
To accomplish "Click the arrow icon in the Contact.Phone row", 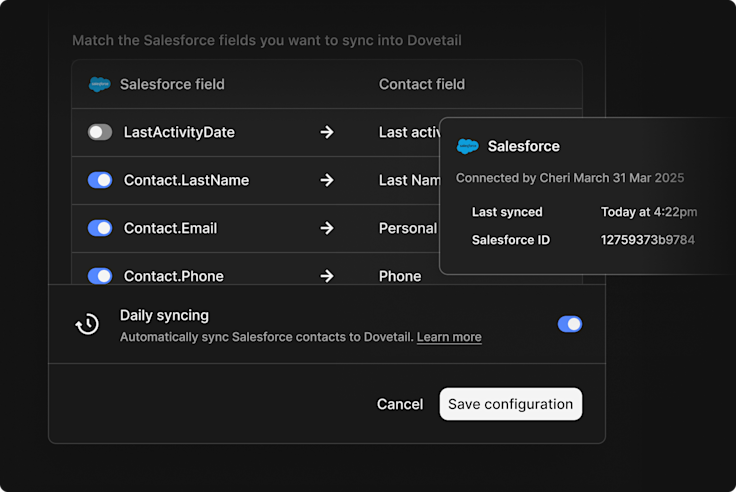I will [327, 276].
